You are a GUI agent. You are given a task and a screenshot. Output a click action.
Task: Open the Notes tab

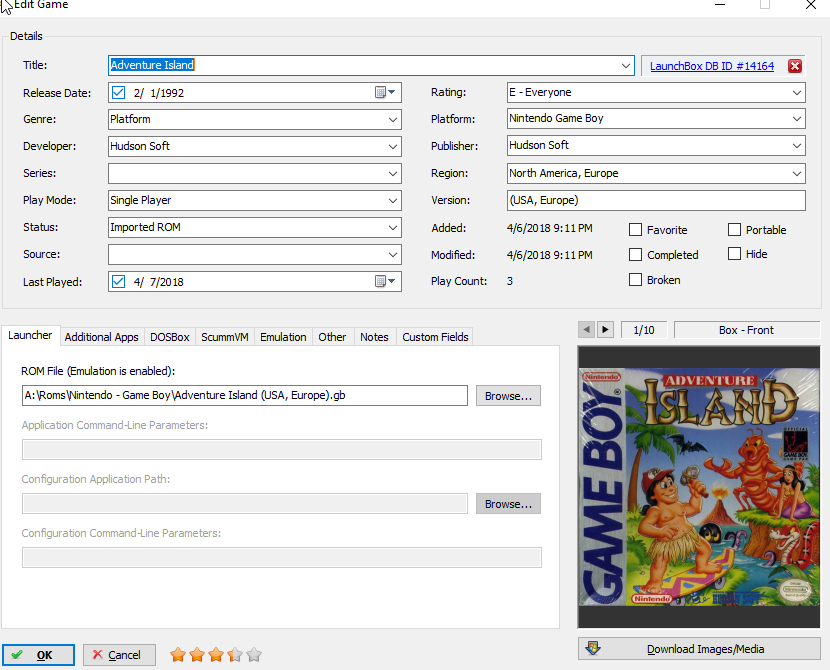[374, 337]
